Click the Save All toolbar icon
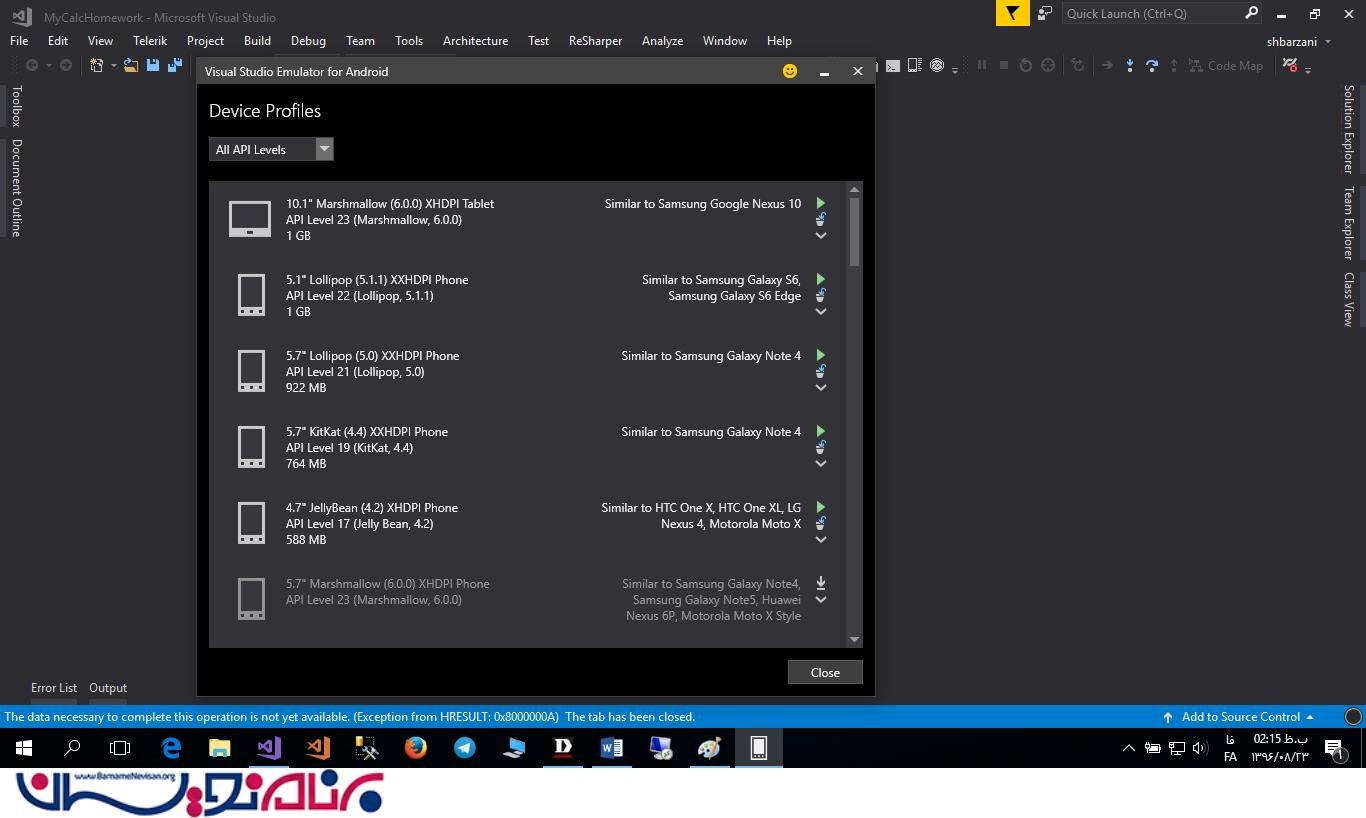Viewport: 1366px width, 818px height. (175, 66)
